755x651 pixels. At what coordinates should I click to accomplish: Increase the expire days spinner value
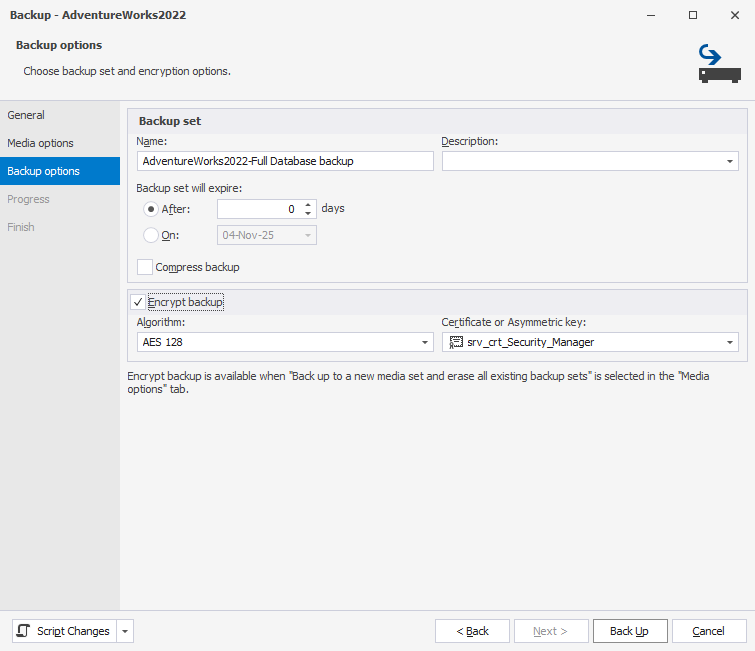coord(308,205)
